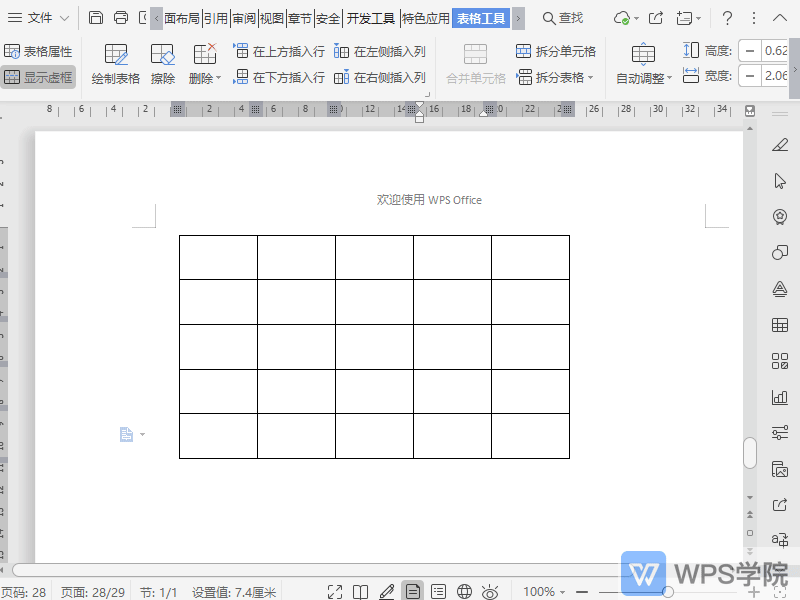Toggle Show Gridlines (显示虚框)
Screen dimensions: 800x600
tap(38, 77)
